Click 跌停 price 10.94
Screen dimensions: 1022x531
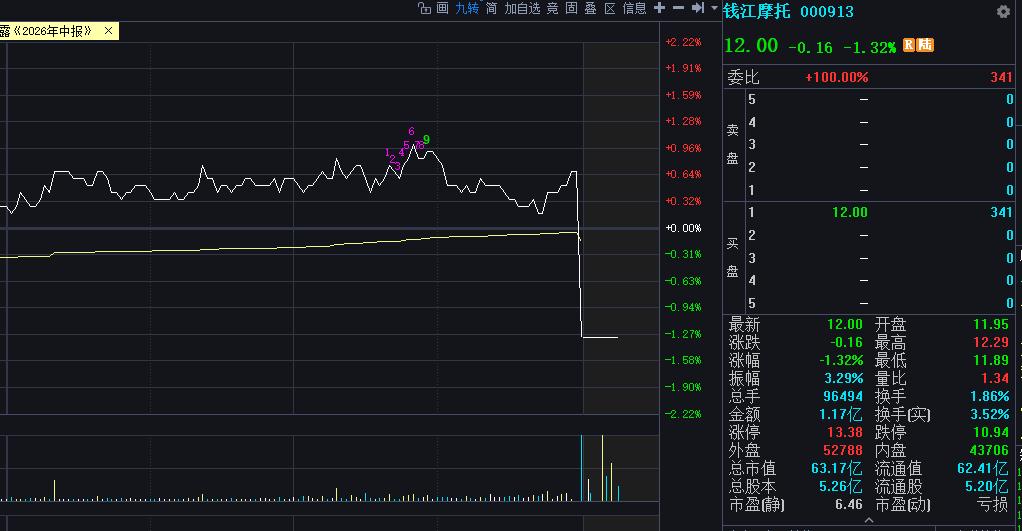(x=991, y=432)
